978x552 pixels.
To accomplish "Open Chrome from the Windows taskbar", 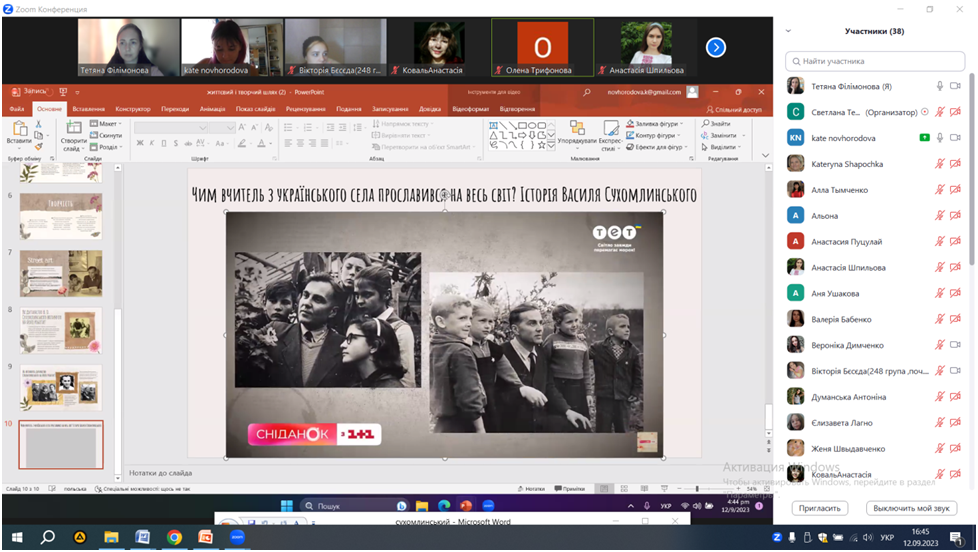I will [x=174, y=537].
